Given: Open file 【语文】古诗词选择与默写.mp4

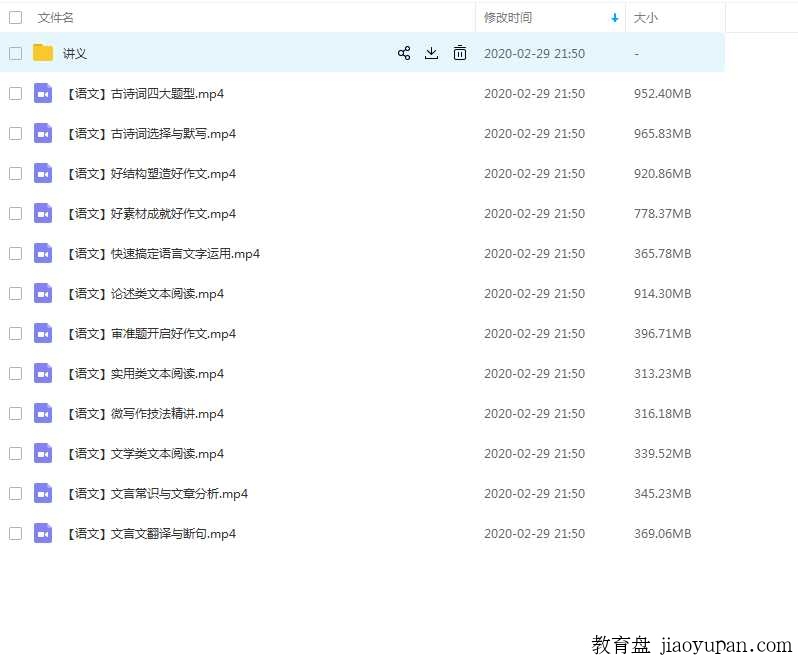Looking at the screenshot, I should pos(151,134).
